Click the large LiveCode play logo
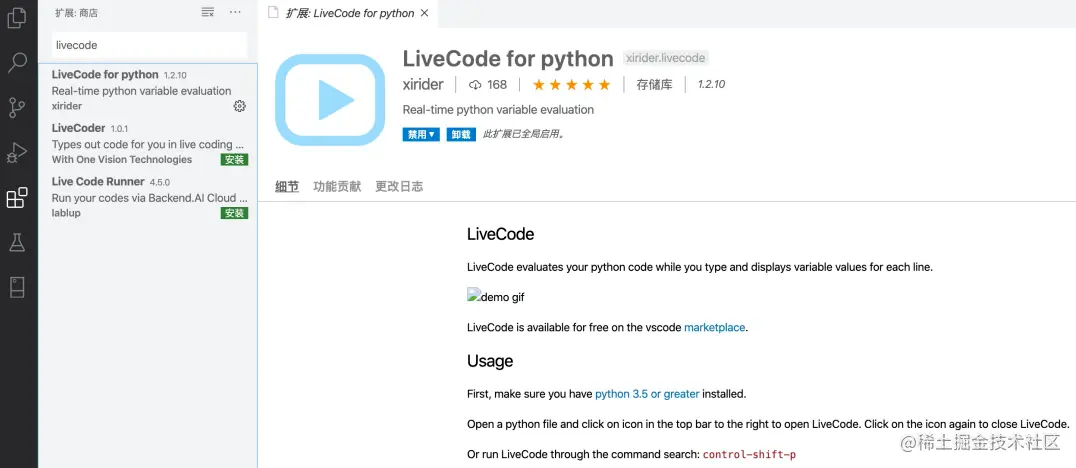This screenshot has width=1076, height=468. coord(330,100)
